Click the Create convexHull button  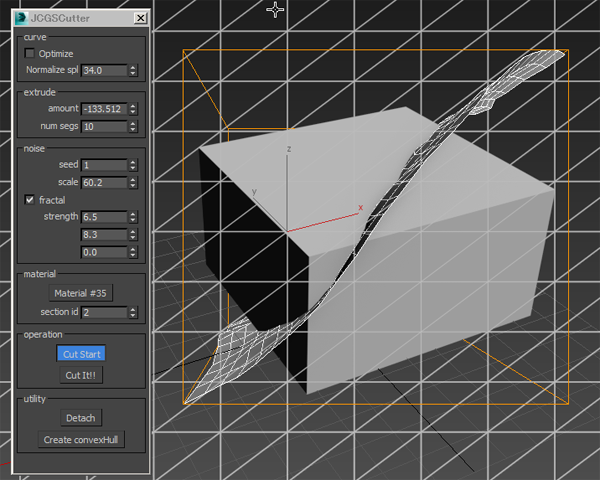81,440
